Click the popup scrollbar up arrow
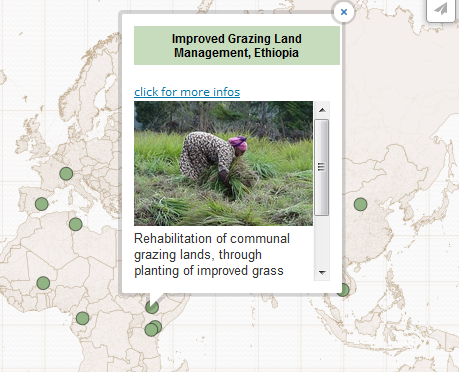This screenshot has height=372, width=459. [322, 110]
